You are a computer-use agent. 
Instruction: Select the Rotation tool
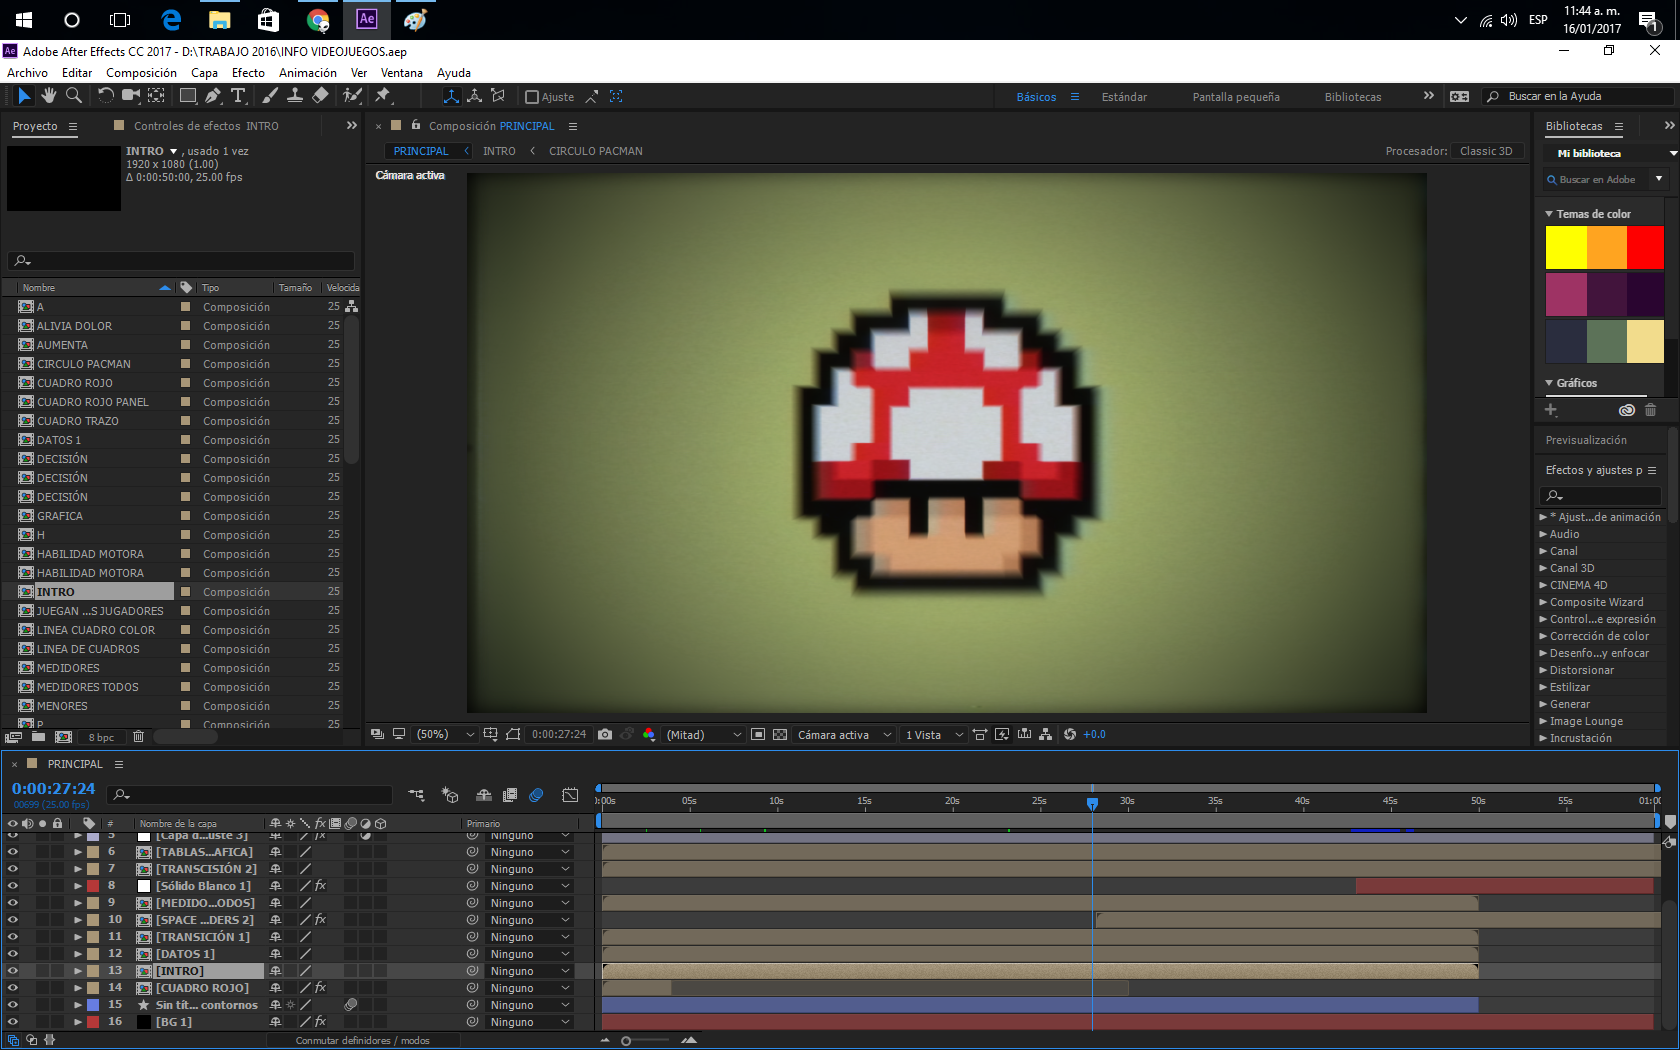coord(106,96)
